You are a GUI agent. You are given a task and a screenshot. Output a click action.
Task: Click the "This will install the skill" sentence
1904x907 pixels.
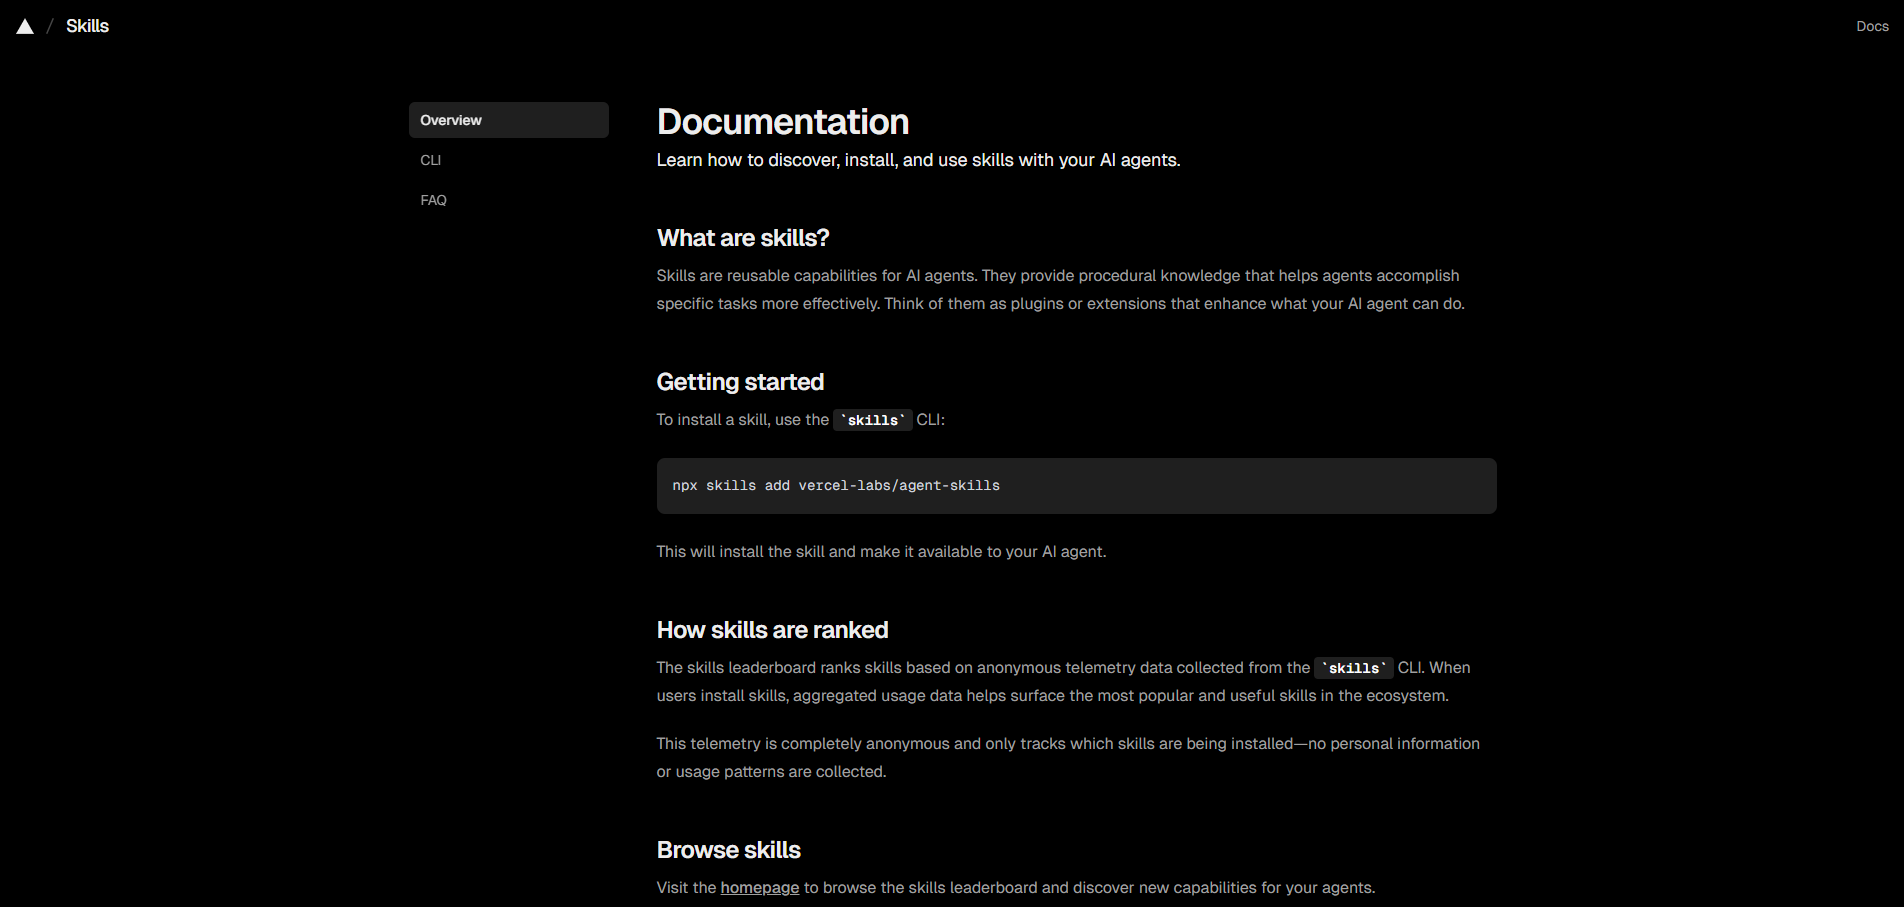pyautogui.click(x=881, y=552)
